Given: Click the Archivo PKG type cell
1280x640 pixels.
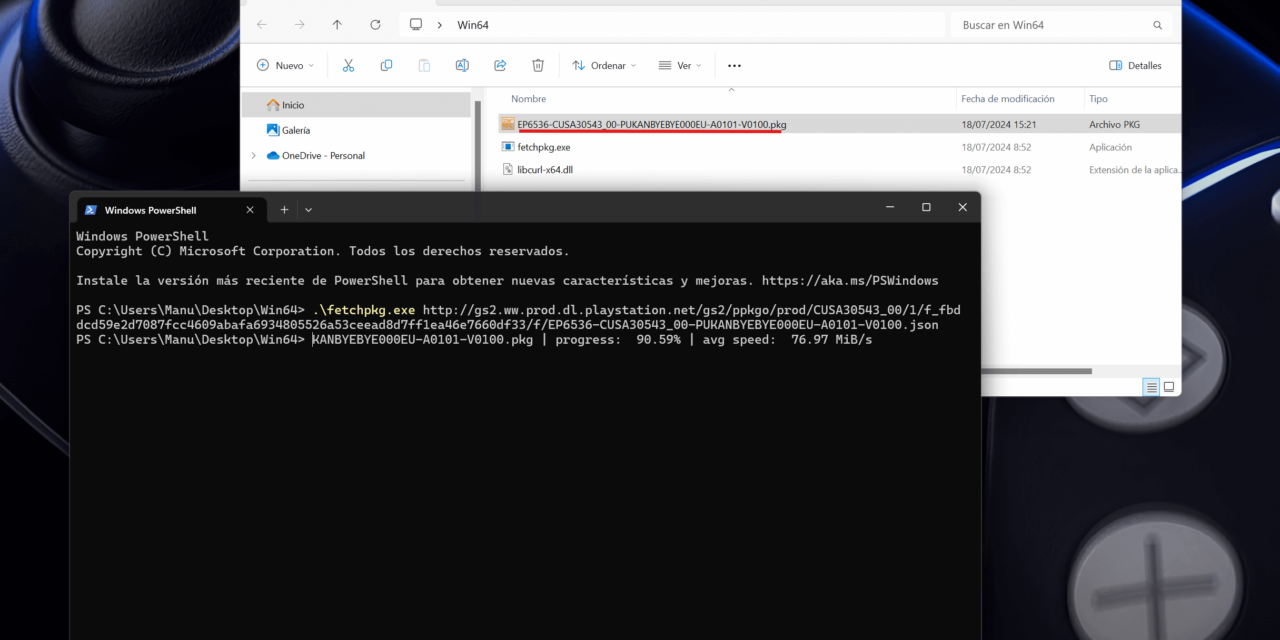Looking at the screenshot, I should [1114, 125].
